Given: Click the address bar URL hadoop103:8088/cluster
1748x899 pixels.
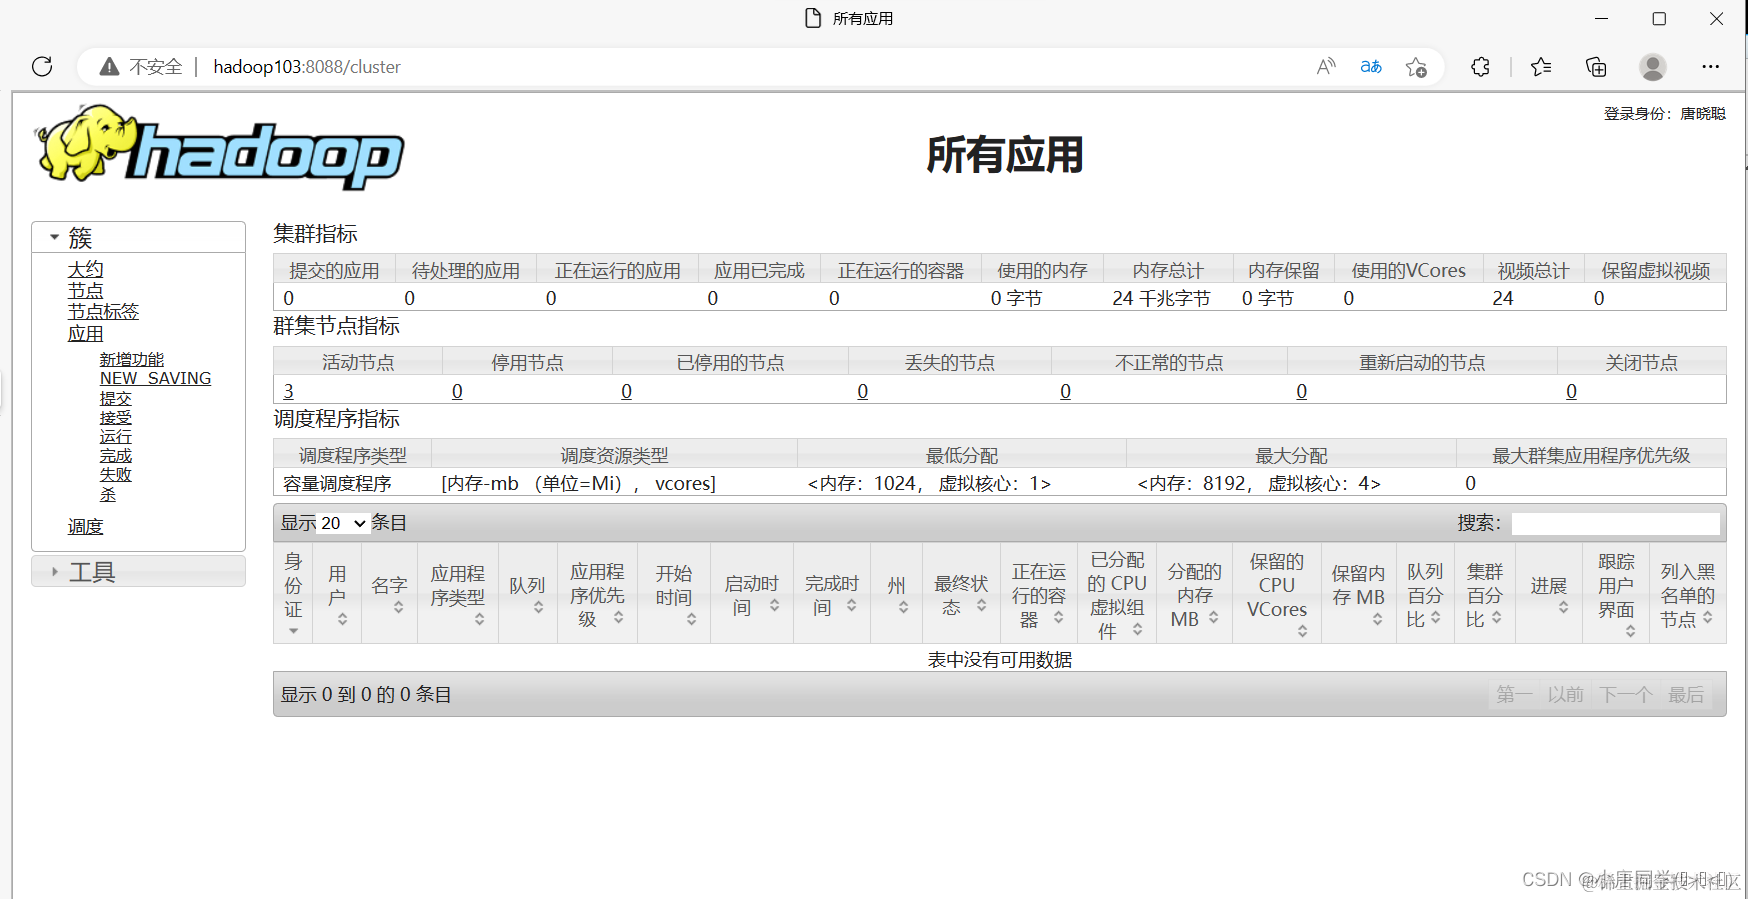Looking at the screenshot, I should pos(307,67).
